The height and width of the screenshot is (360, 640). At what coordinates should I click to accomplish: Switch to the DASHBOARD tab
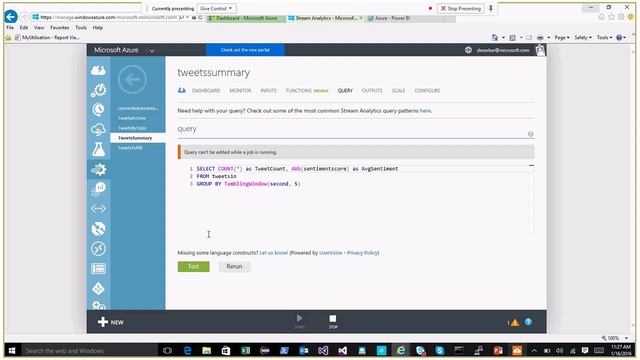(x=206, y=91)
